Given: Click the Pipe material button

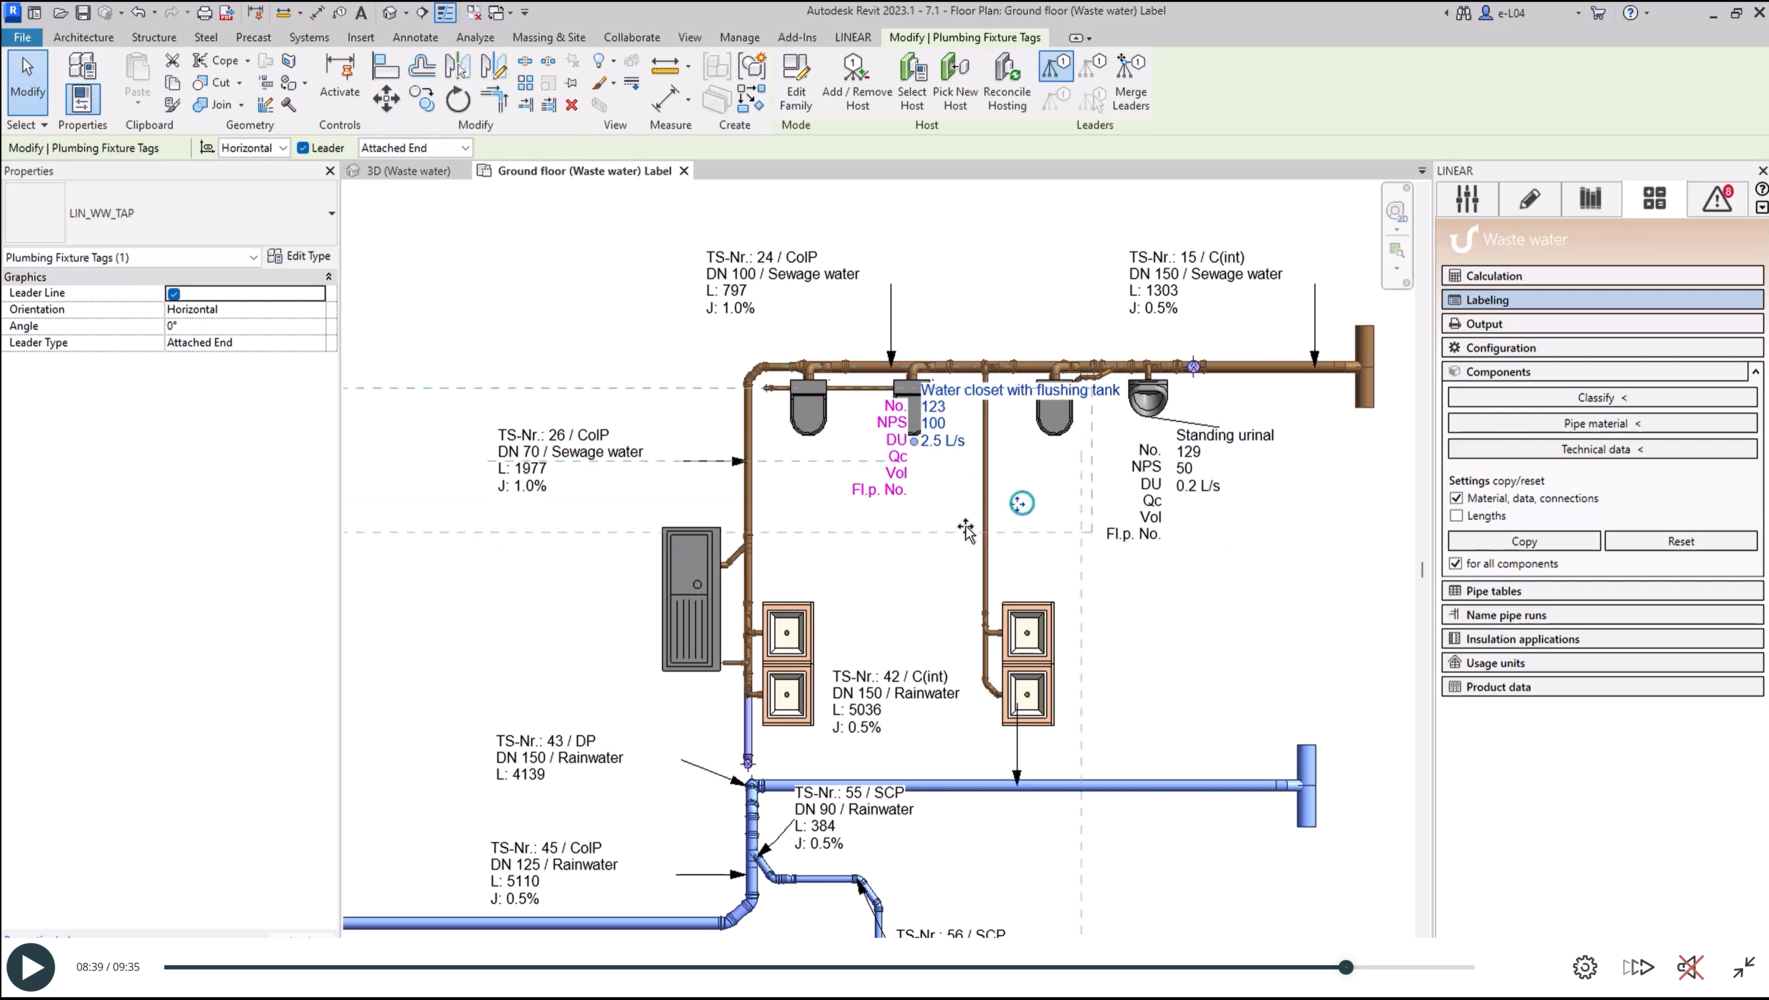Looking at the screenshot, I should pyautogui.click(x=1602, y=424).
